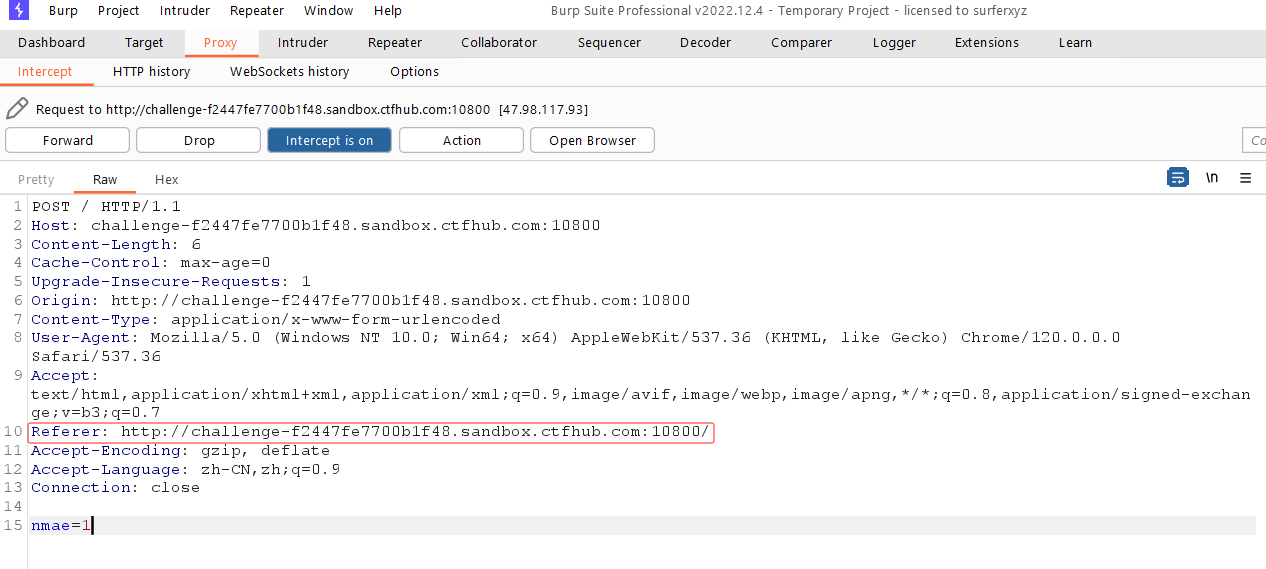Switch editor to Hex view
The height and width of the screenshot is (569, 1266).
coord(166,180)
